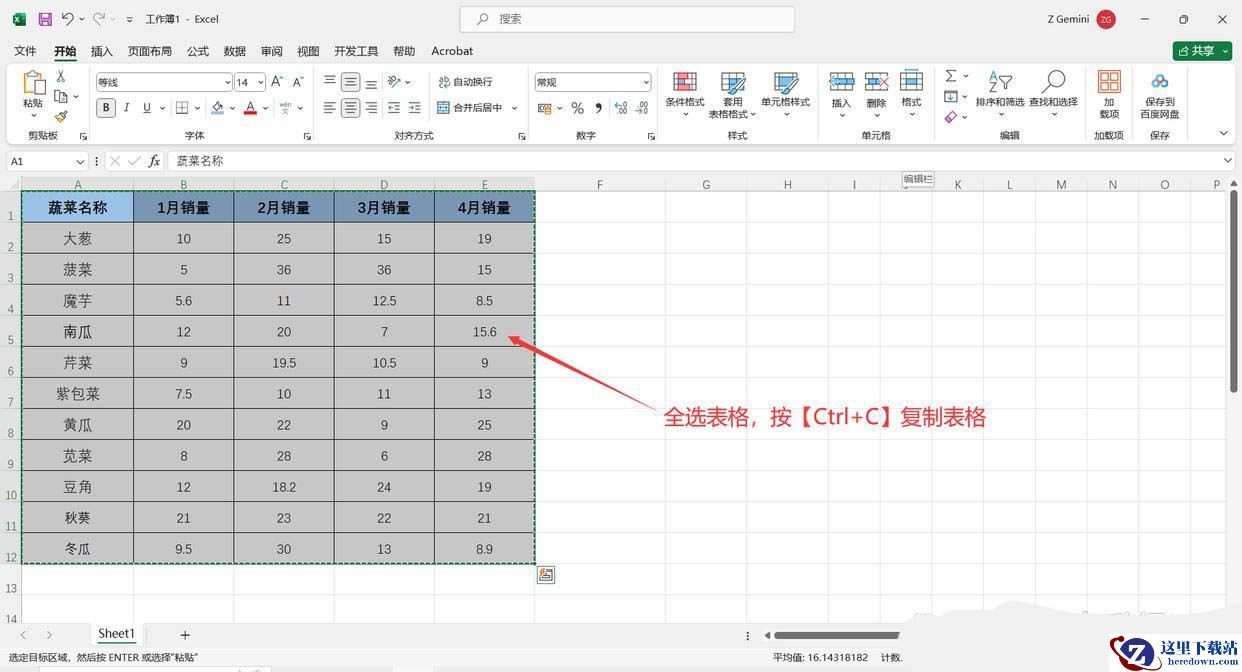The image size is (1242, 672).
Task: Toggle Bold formatting
Action: click(106, 108)
